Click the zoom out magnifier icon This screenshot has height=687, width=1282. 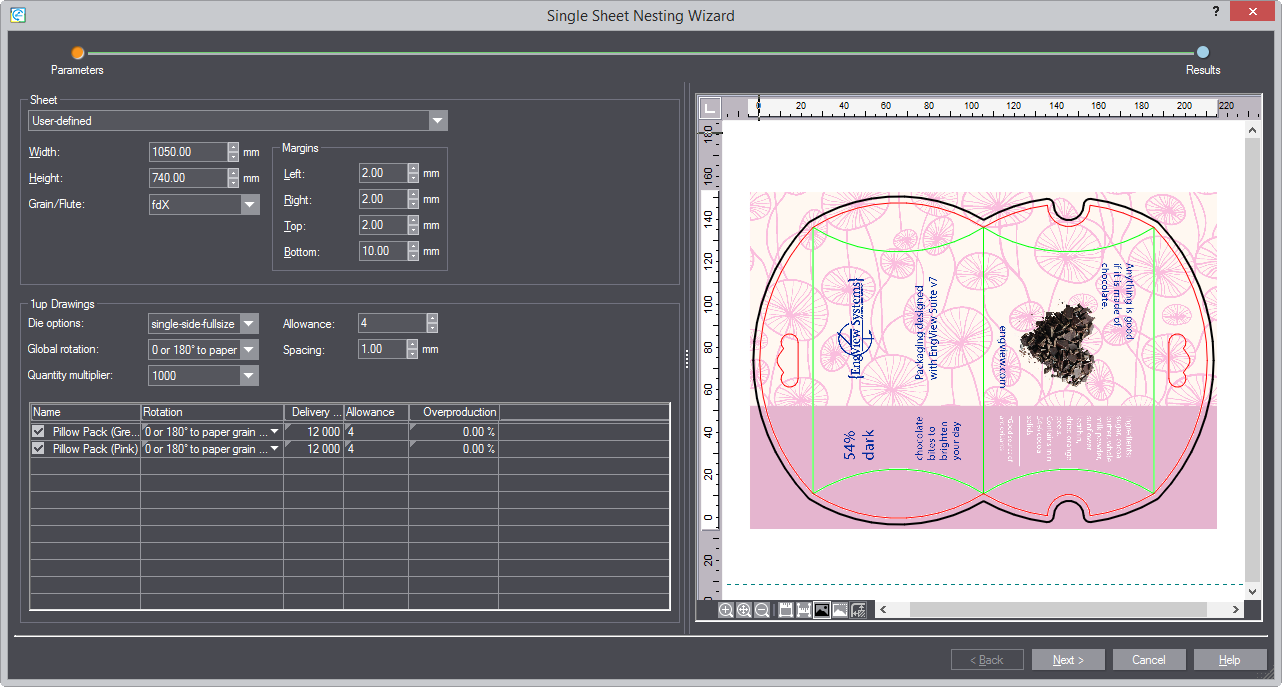point(762,610)
